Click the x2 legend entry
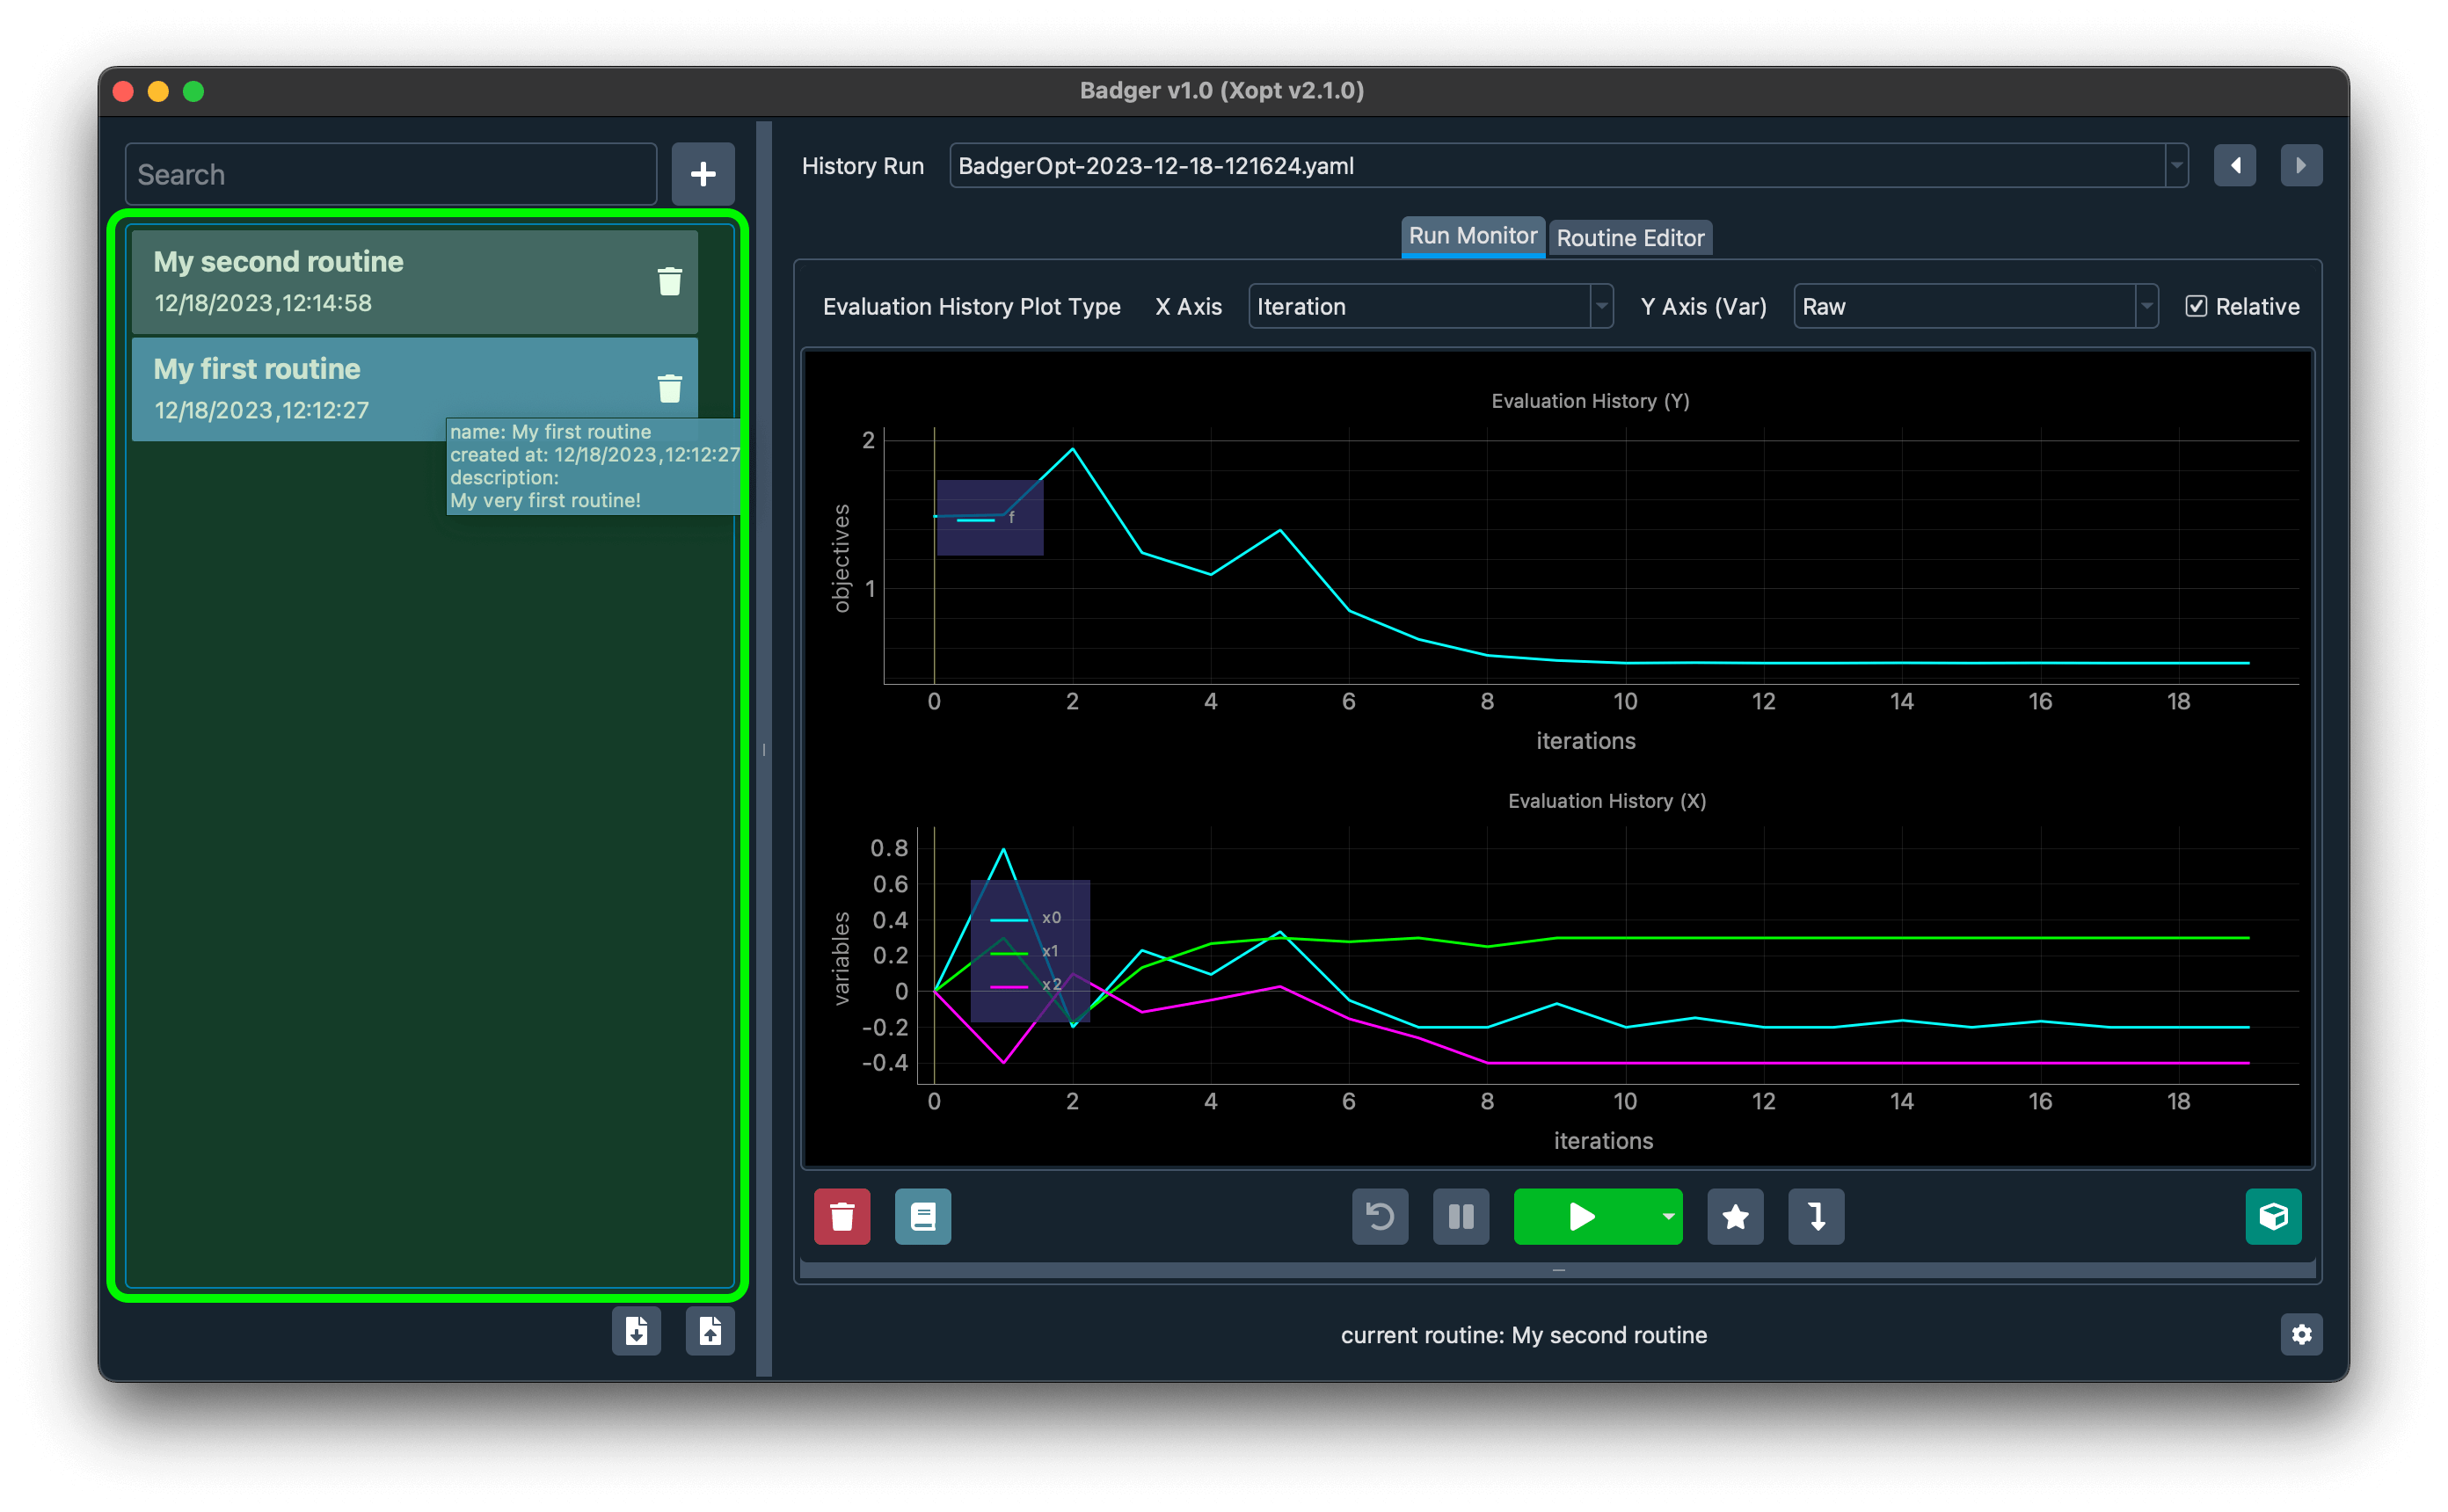This screenshot has height=1512, width=2448. (1025, 986)
